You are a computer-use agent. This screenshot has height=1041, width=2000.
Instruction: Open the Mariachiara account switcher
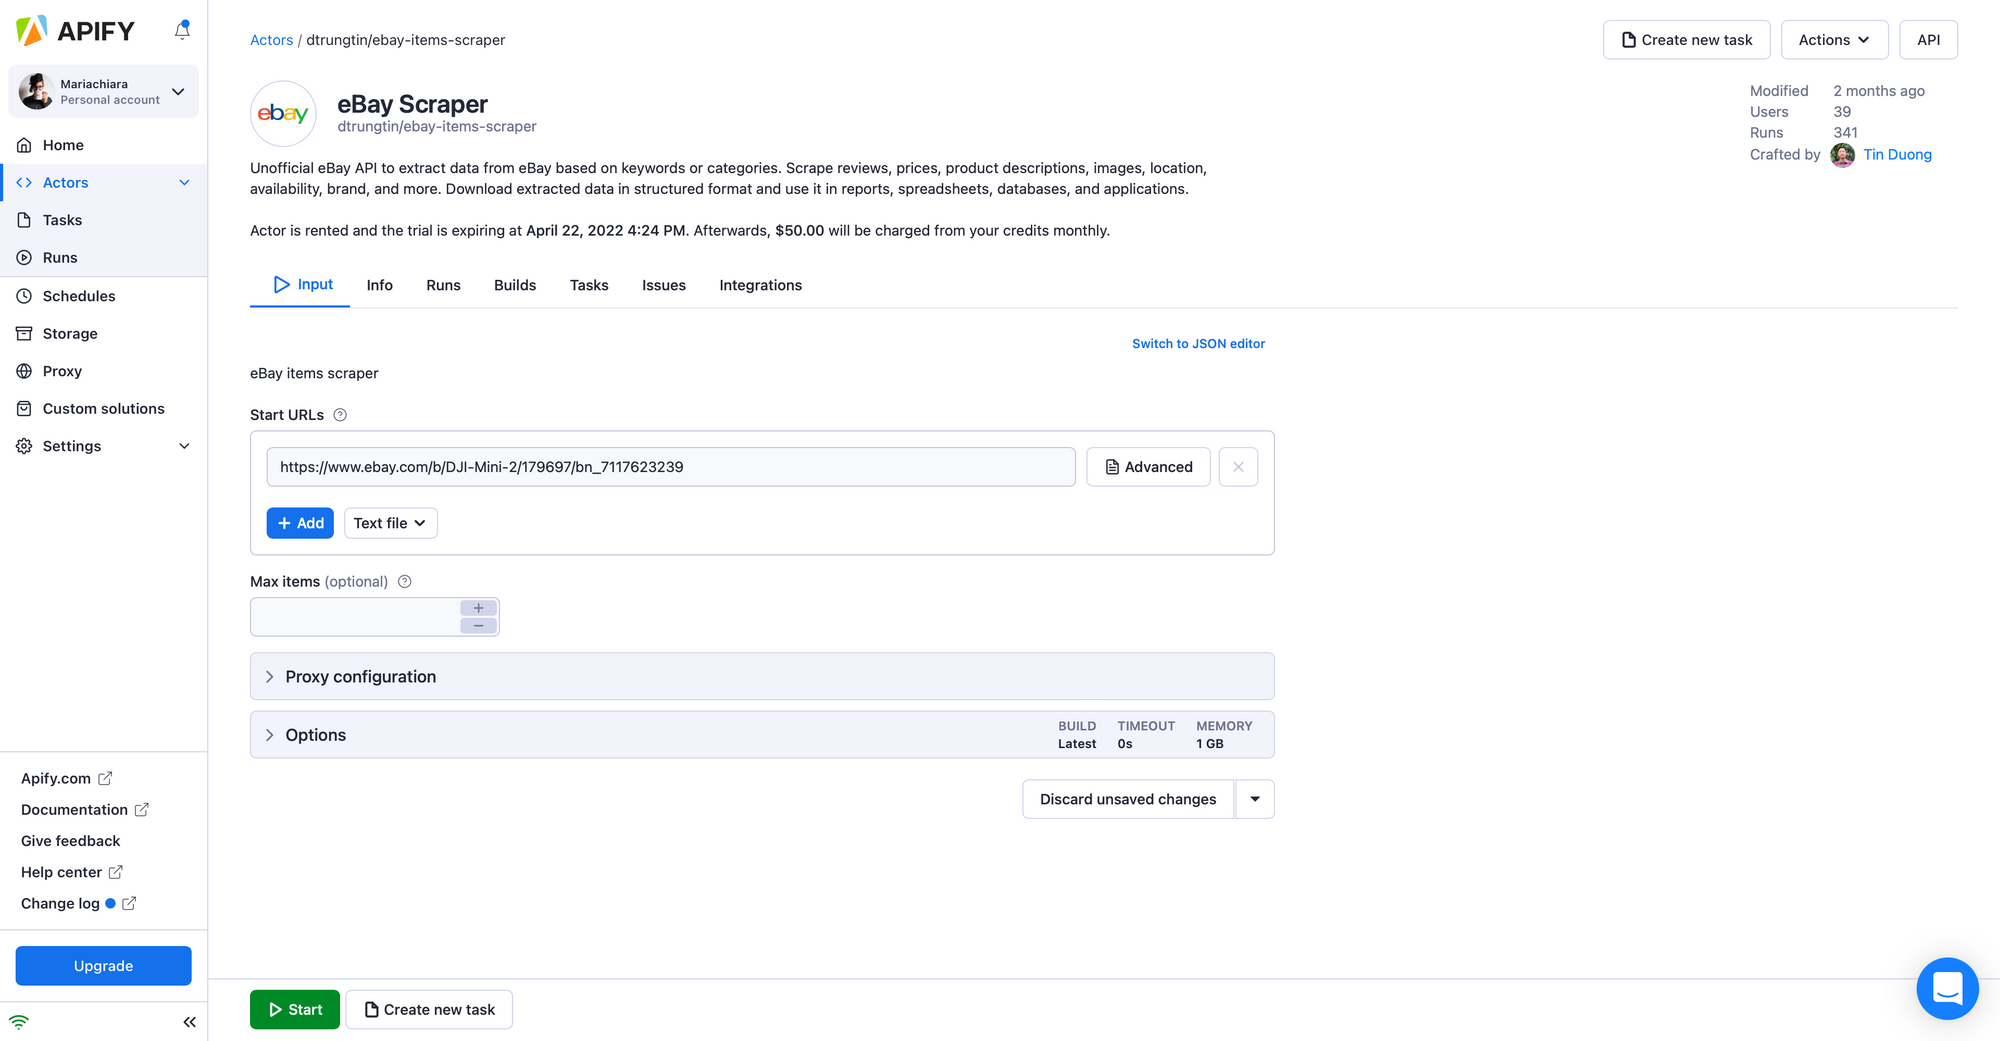(x=103, y=92)
